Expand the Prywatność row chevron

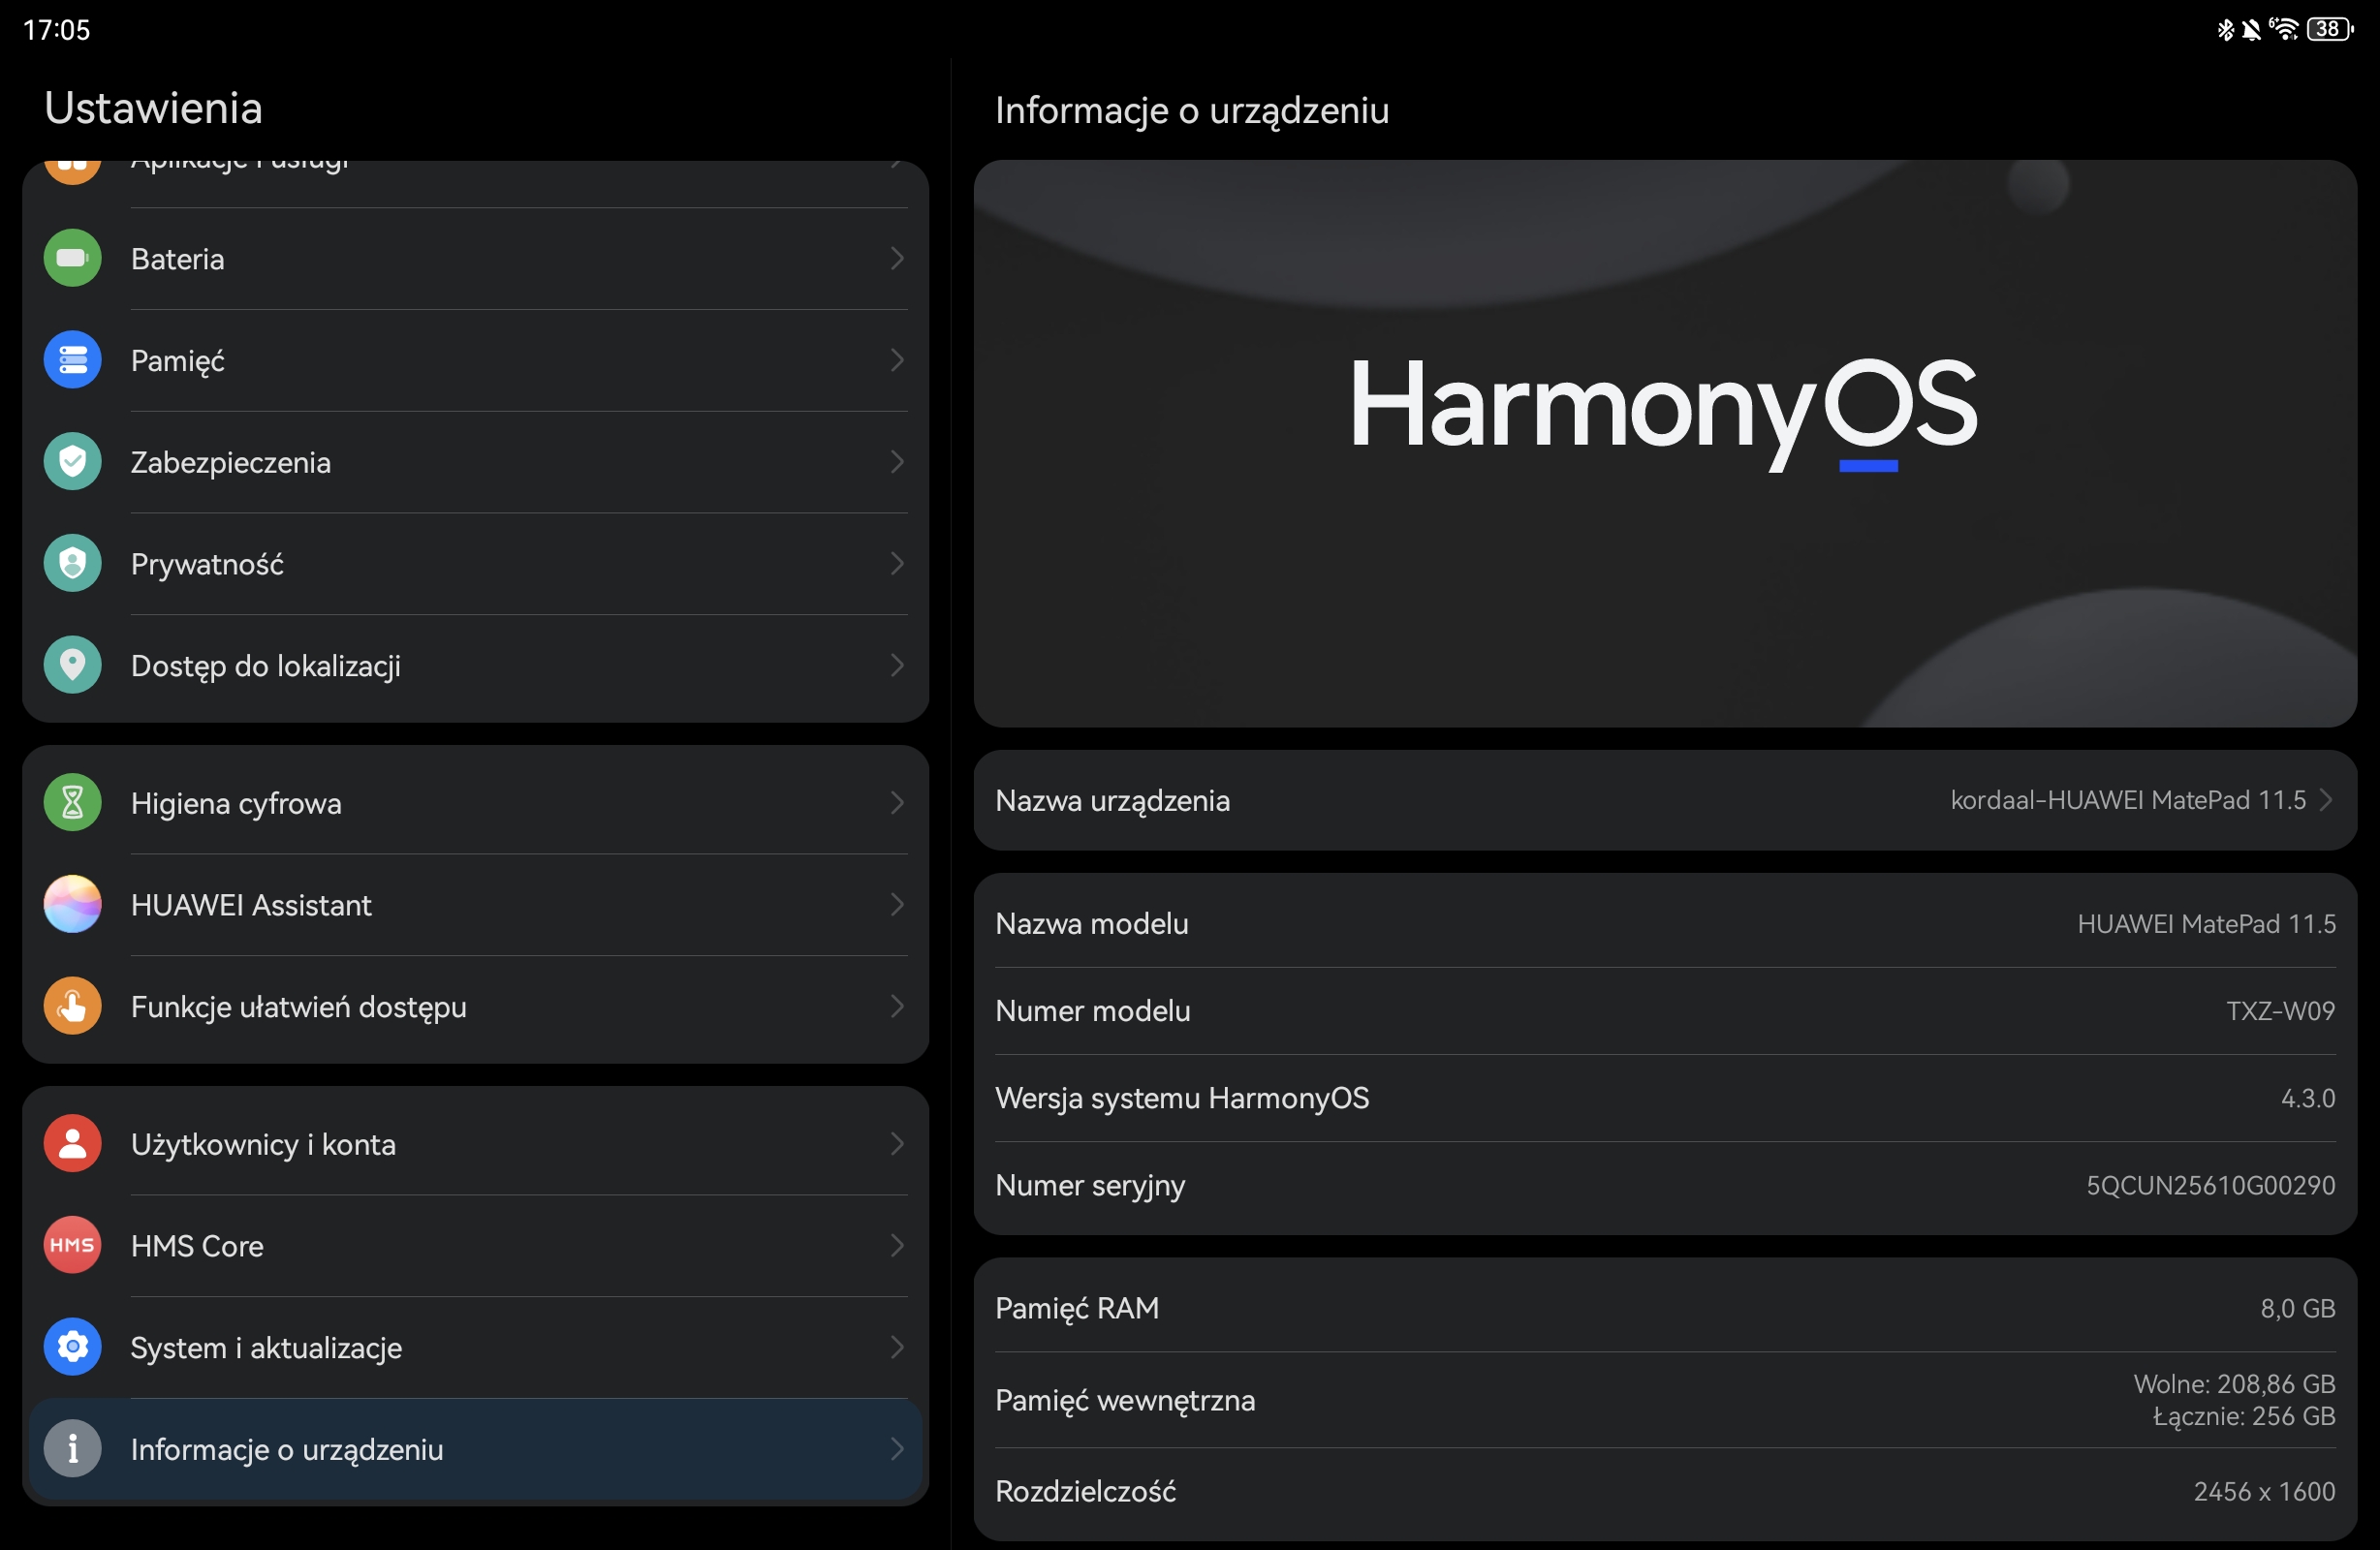coord(897,564)
